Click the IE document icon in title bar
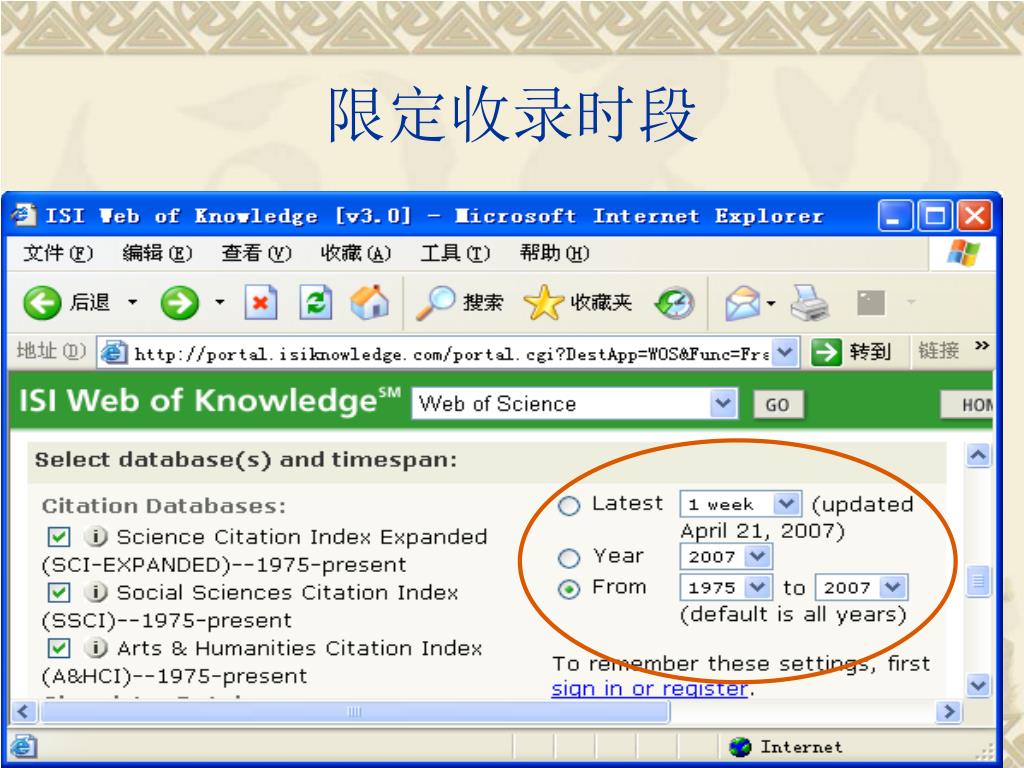The height and width of the screenshot is (768, 1024). click(x=24, y=214)
